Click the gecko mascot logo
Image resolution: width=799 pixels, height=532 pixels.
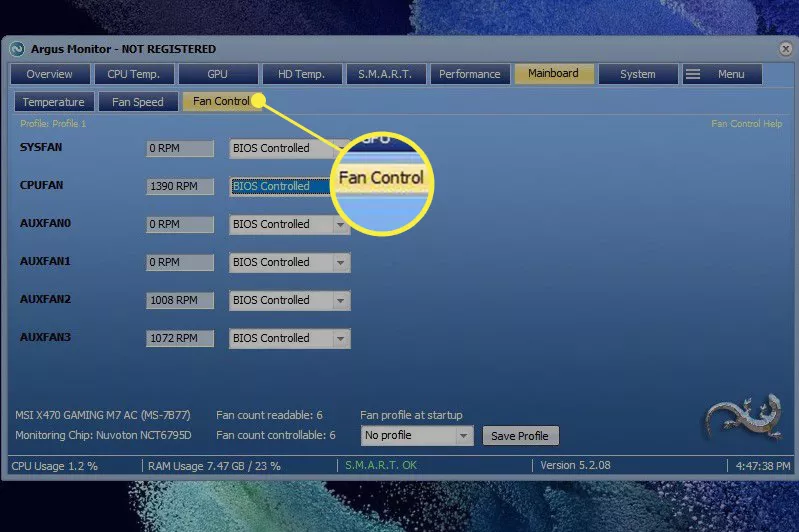(x=743, y=416)
